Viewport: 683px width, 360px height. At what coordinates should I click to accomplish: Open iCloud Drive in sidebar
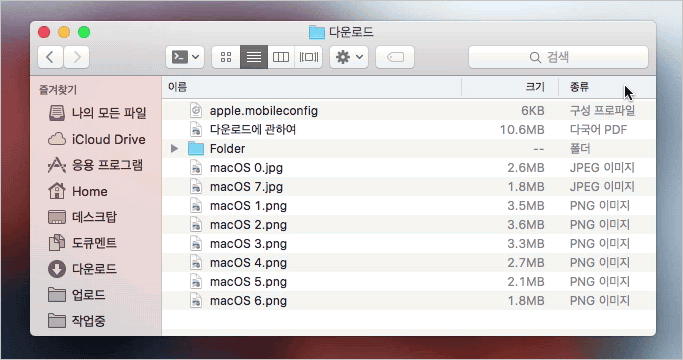[x=97, y=139]
